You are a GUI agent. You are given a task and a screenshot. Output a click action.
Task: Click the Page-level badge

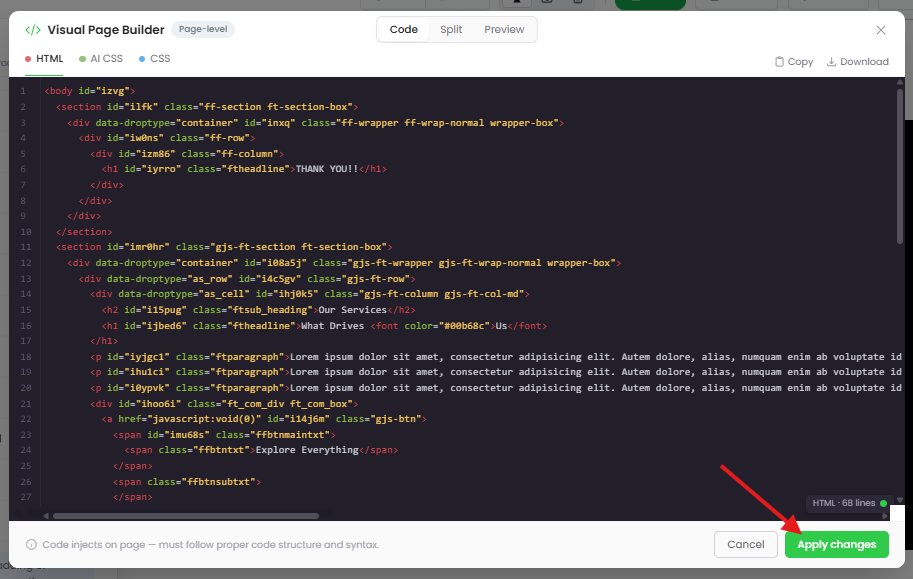(x=203, y=29)
